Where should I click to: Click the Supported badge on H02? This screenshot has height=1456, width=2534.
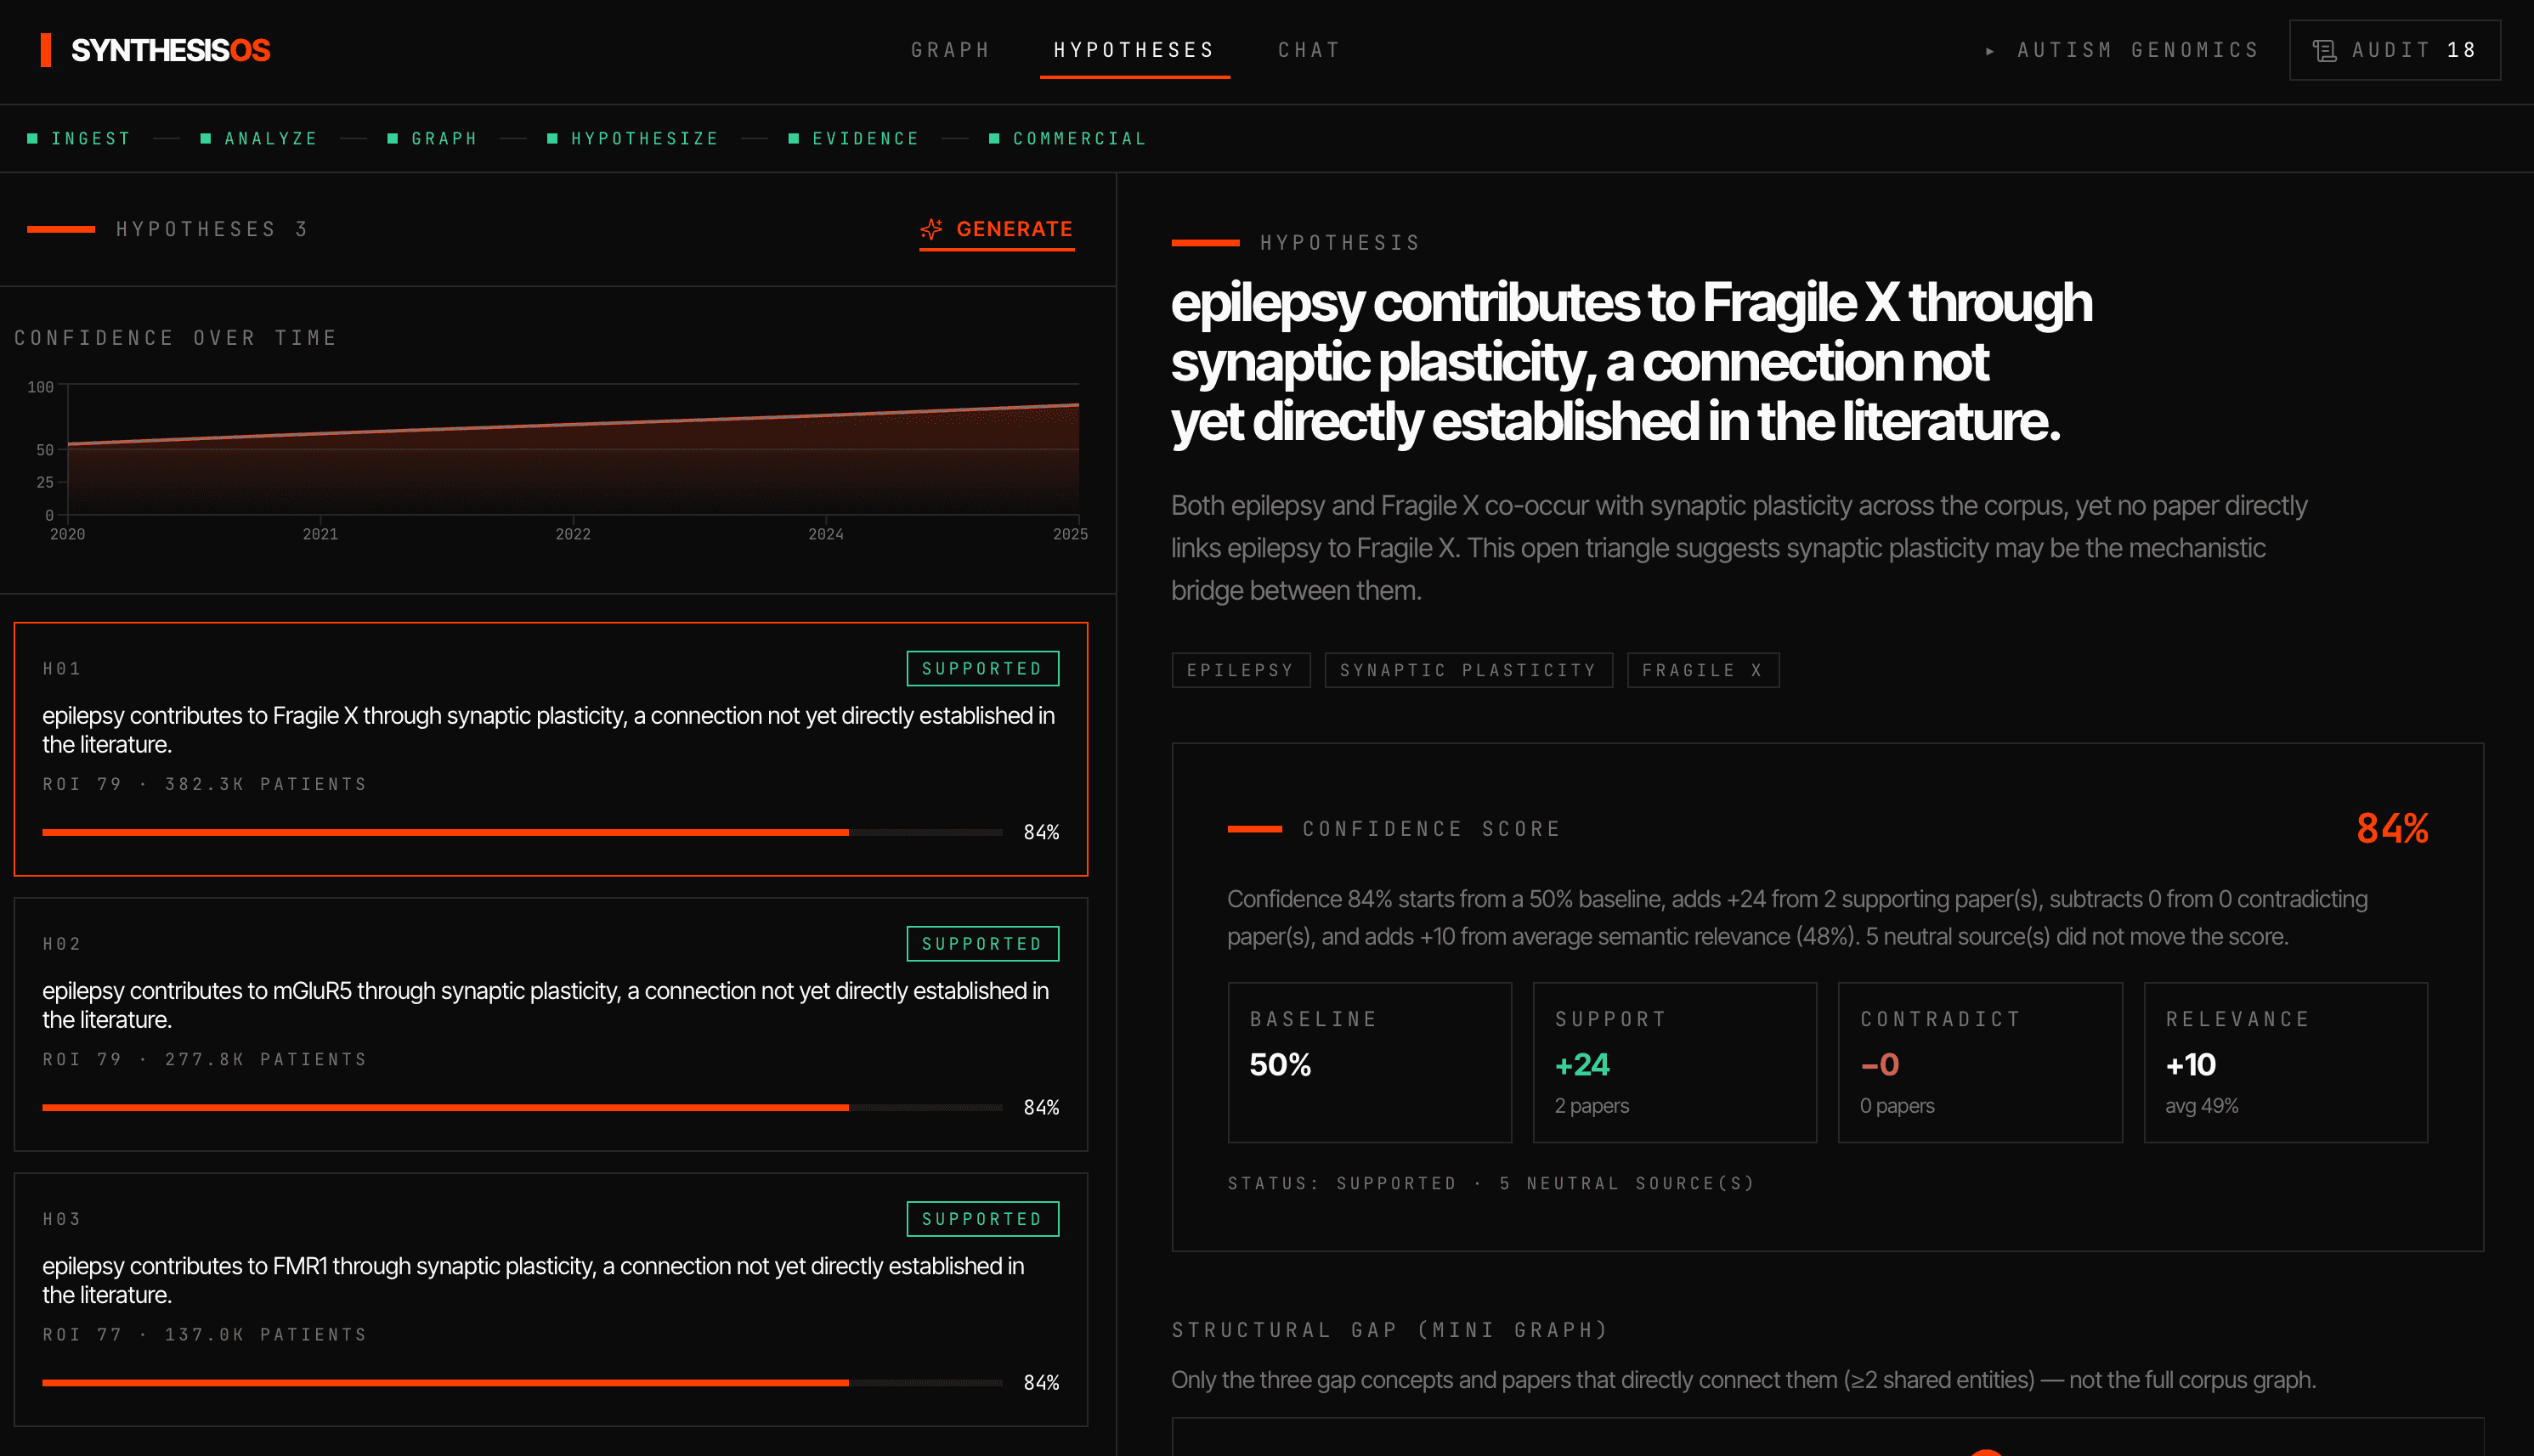point(982,944)
